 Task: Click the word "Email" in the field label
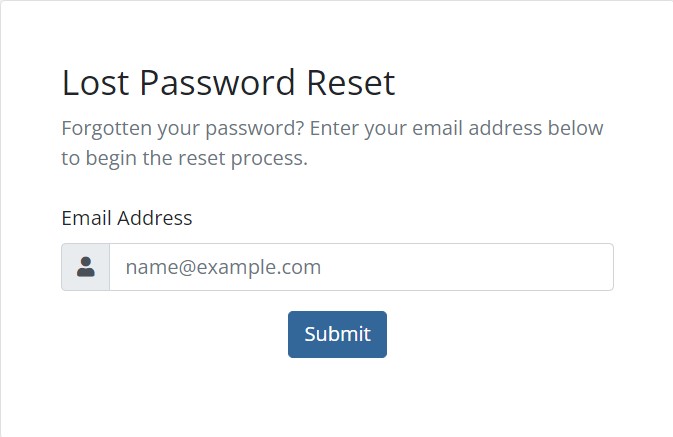tap(87, 218)
